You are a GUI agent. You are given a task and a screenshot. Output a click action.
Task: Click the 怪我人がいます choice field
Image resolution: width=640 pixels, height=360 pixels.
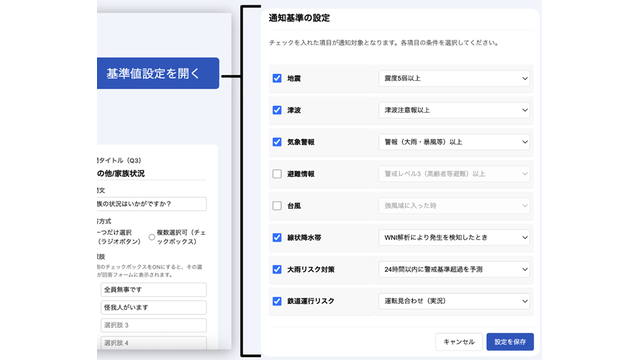point(153,307)
